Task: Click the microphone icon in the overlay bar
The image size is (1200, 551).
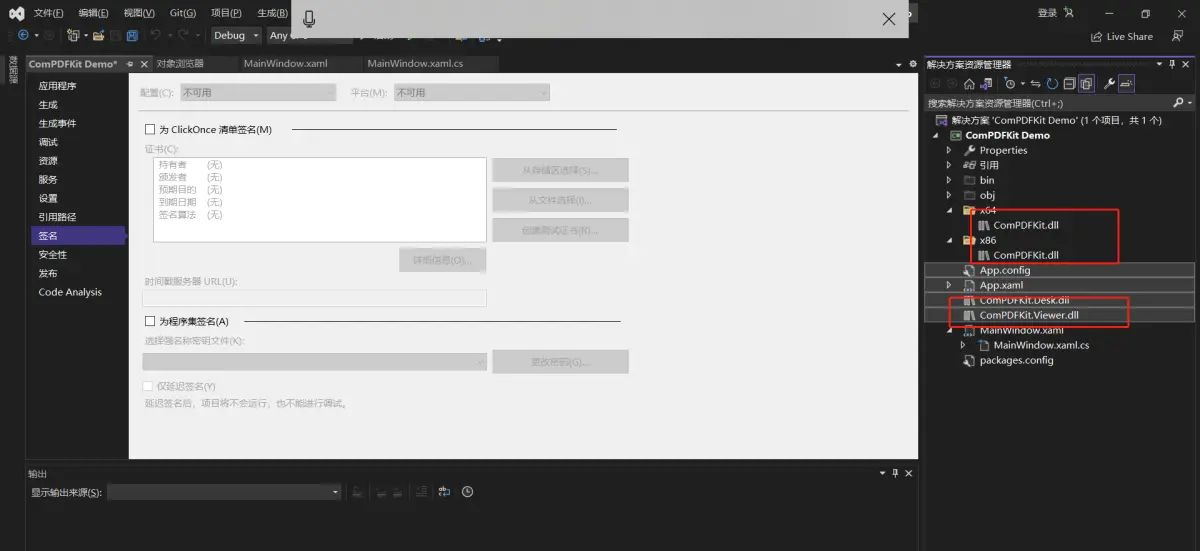Action: (308, 19)
